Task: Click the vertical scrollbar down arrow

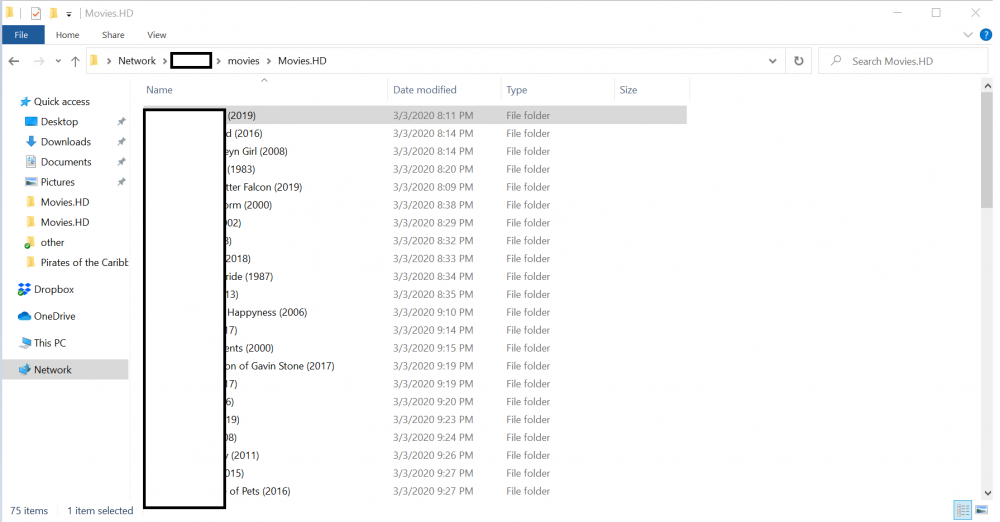Action: [x=987, y=493]
